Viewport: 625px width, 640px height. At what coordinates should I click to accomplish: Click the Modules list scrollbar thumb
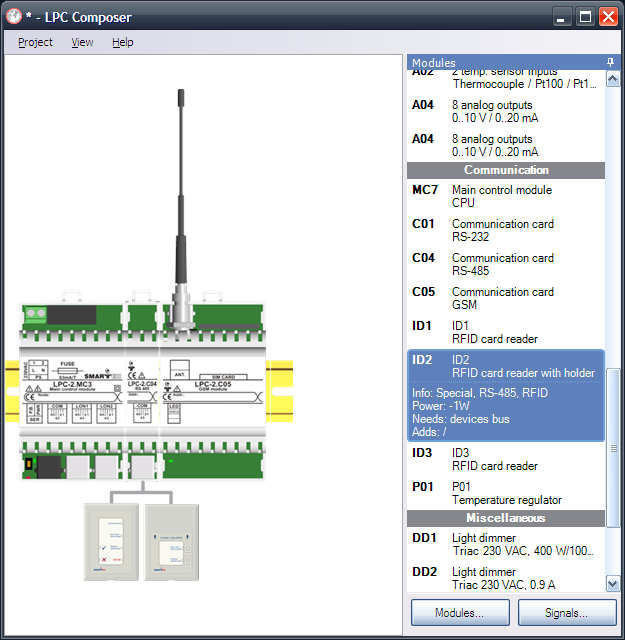click(613, 448)
